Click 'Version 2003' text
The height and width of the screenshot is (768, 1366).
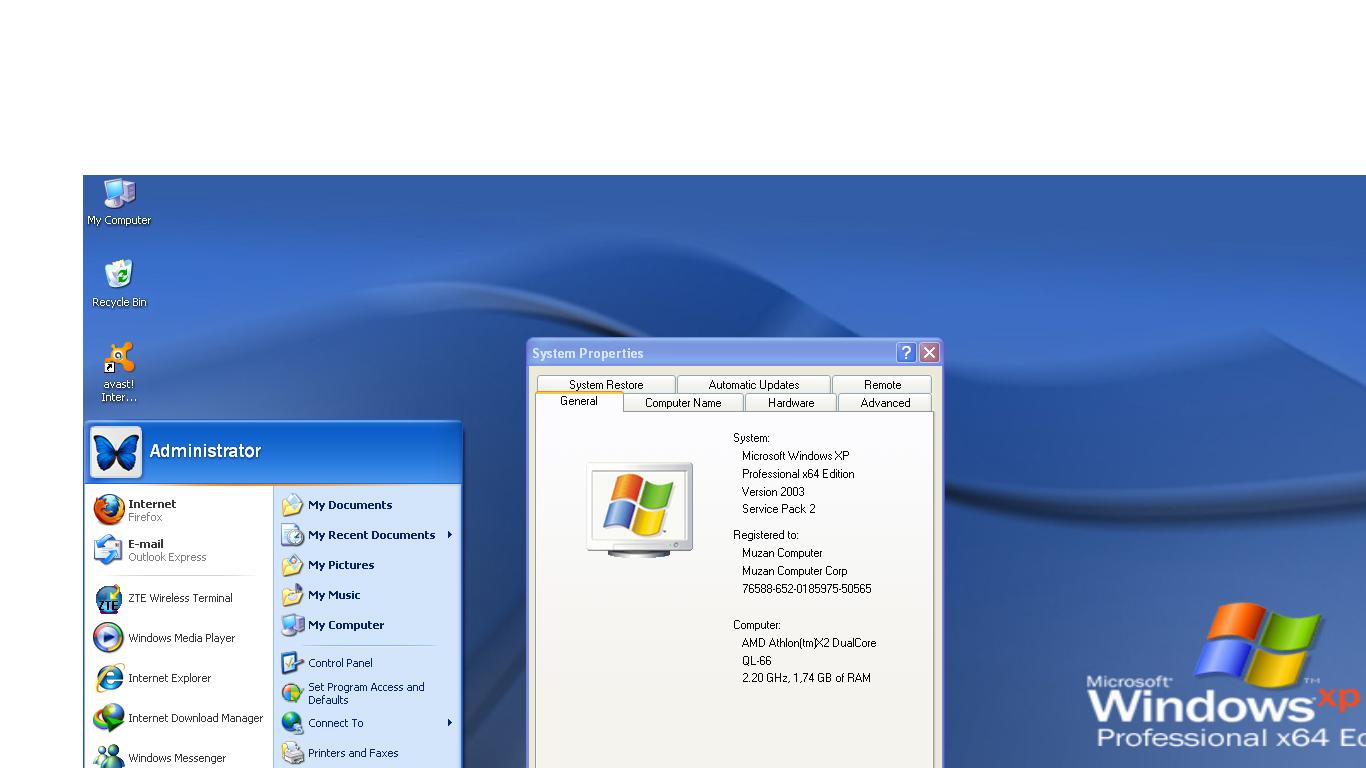click(773, 492)
